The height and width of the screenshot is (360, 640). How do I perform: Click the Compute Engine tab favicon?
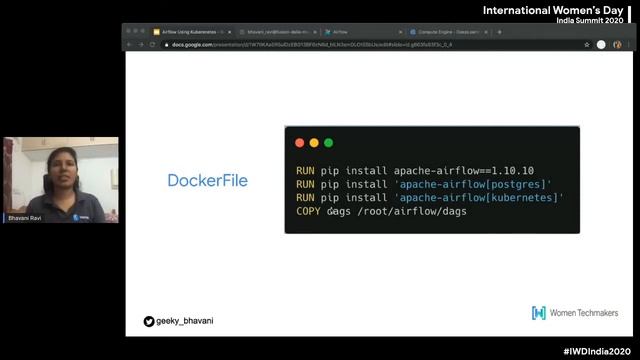[413, 32]
